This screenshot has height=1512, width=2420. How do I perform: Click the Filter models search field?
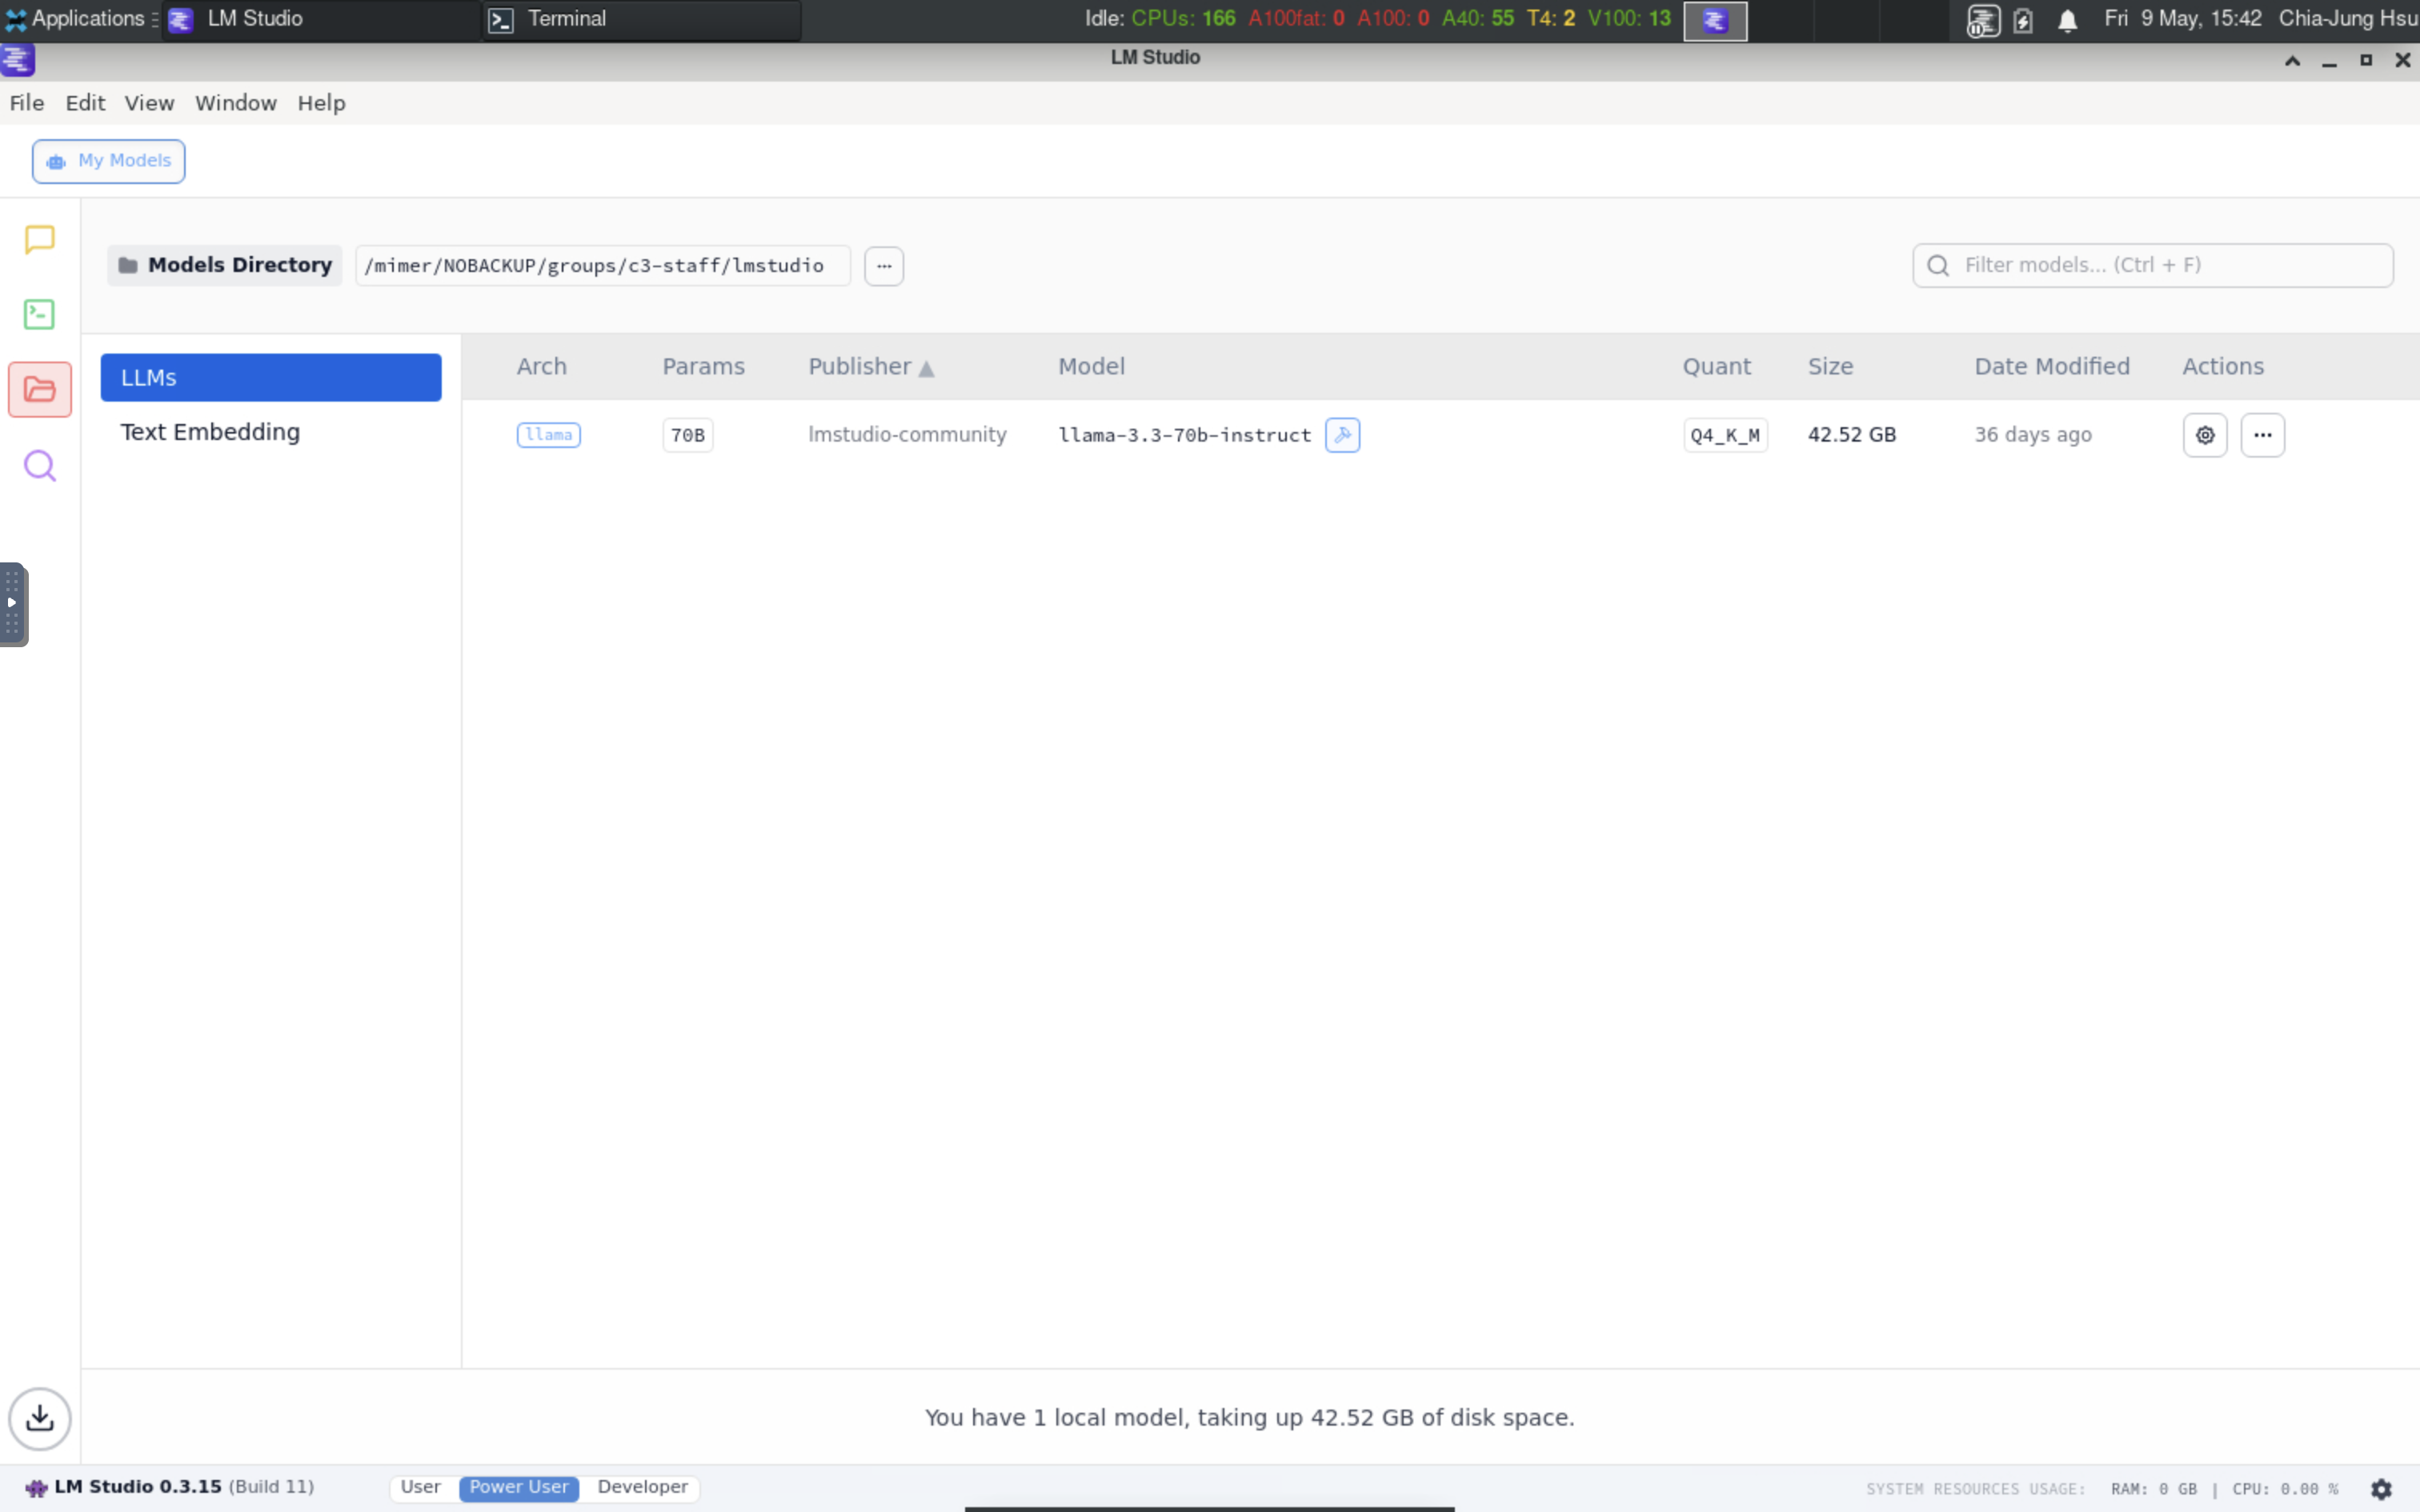[2152, 265]
